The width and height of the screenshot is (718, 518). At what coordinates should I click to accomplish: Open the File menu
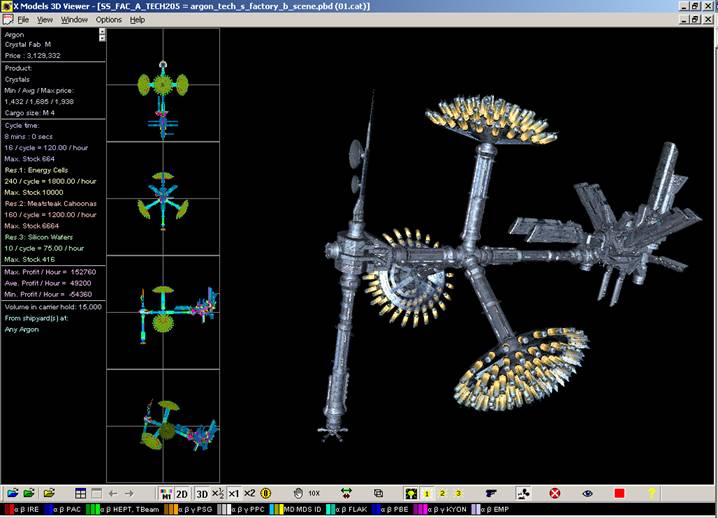tap(22, 19)
